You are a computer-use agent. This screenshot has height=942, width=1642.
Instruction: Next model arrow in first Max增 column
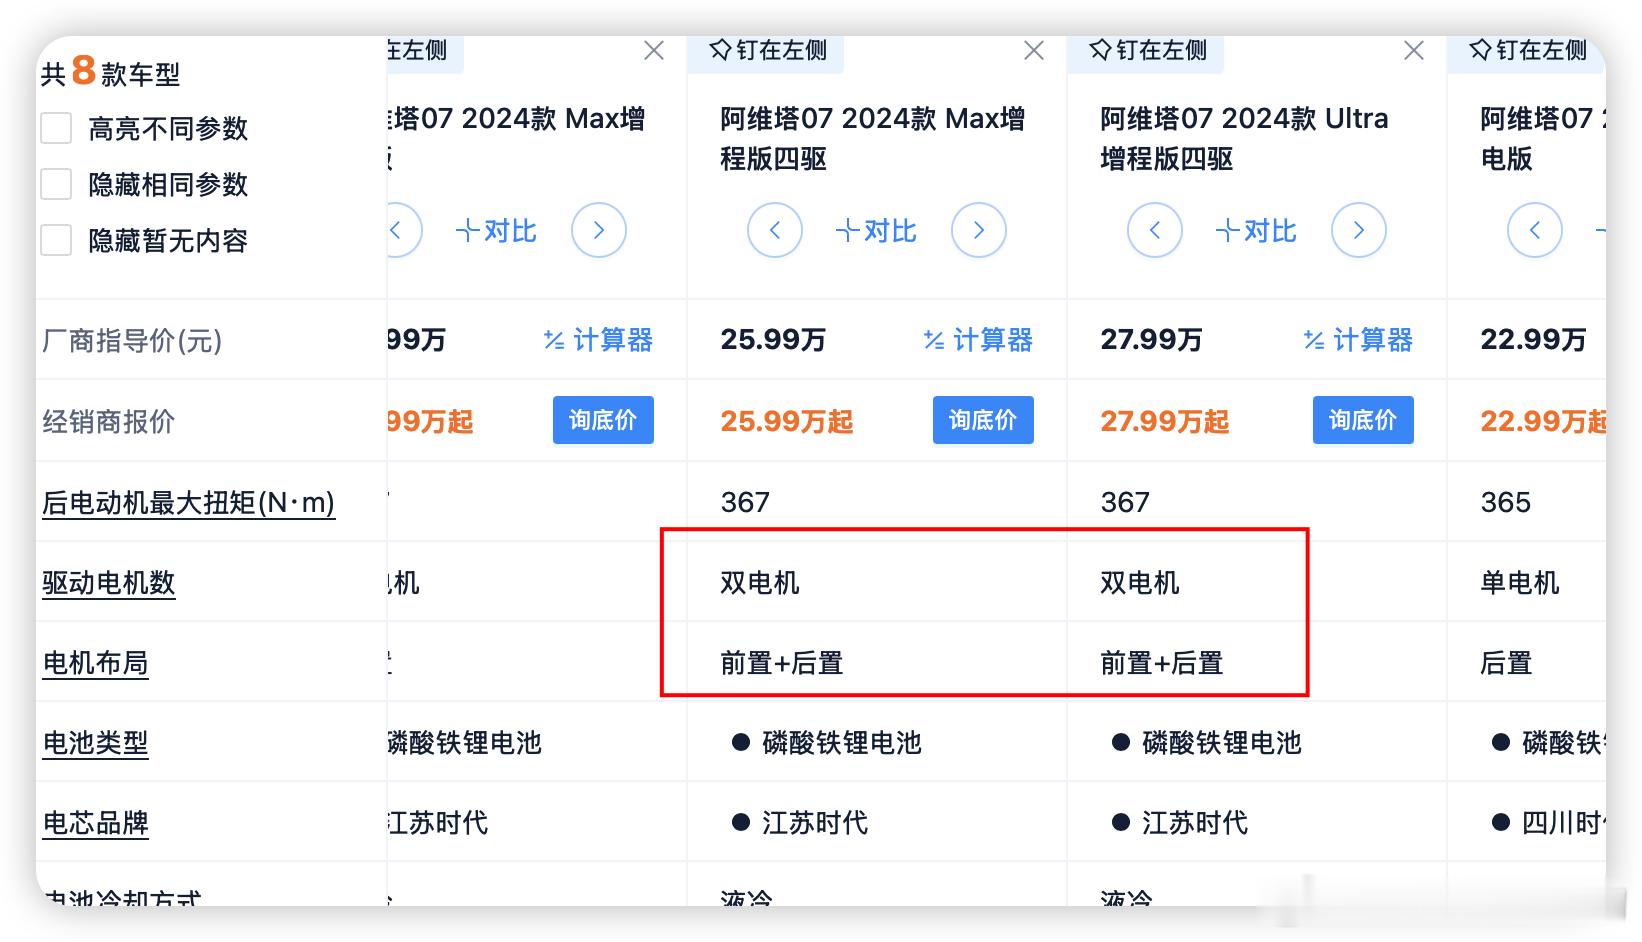pyautogui.click(x=599, y=231)
